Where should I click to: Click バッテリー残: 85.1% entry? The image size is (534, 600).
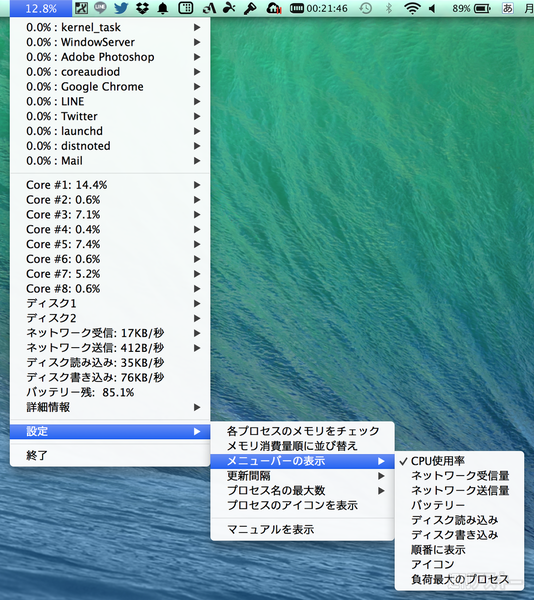point(110,393)
